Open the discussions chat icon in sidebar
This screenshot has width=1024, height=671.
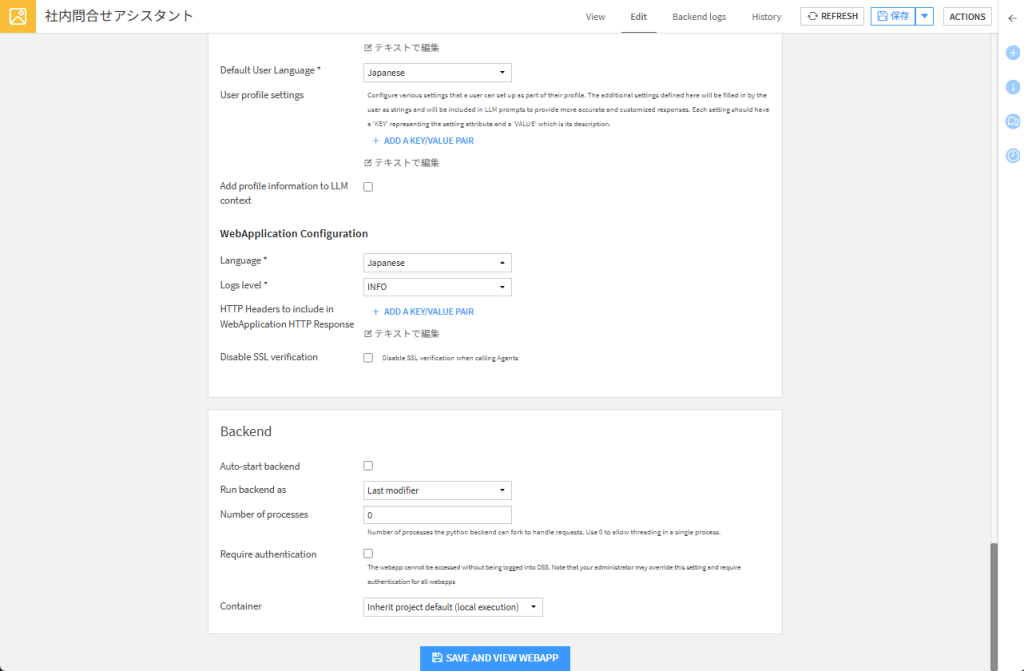pyautogui.click(x=1012, y=121)
